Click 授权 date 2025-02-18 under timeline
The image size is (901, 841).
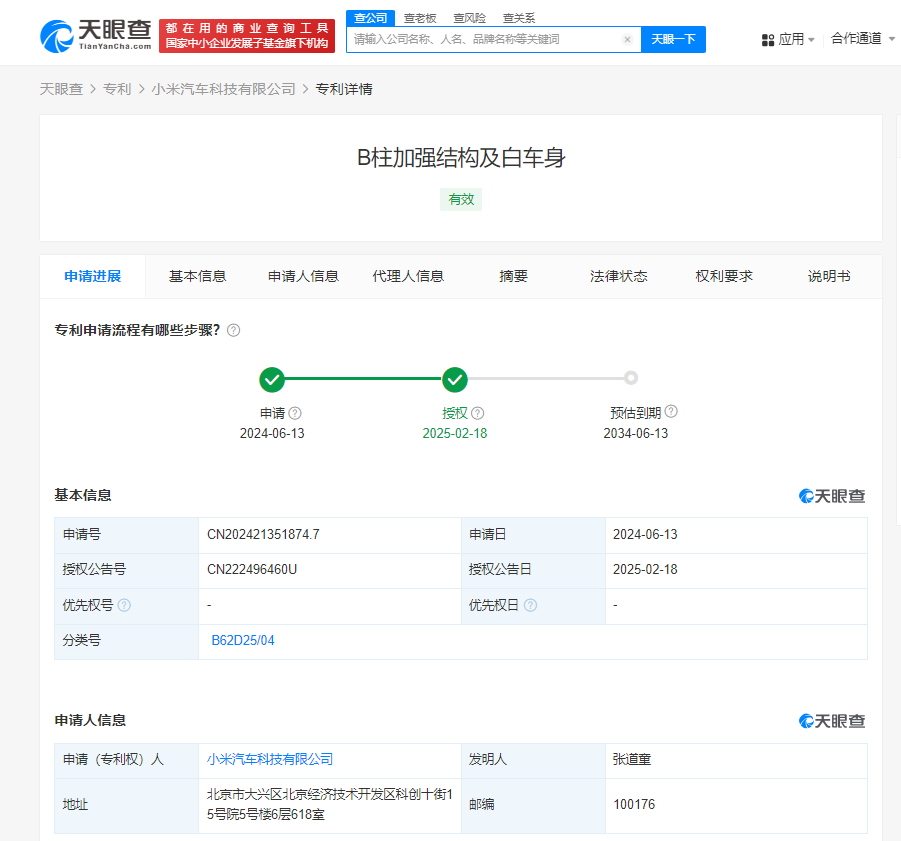(455, 434)
